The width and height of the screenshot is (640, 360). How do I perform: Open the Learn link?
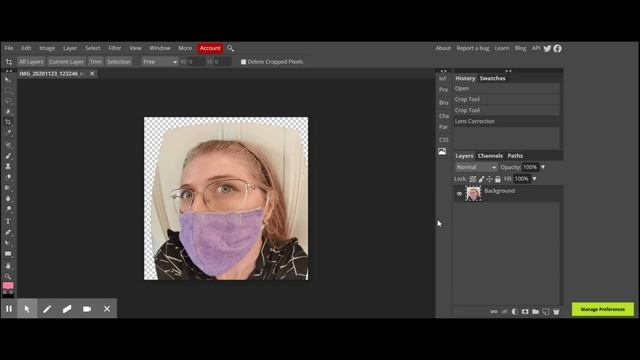click(502, 48)
